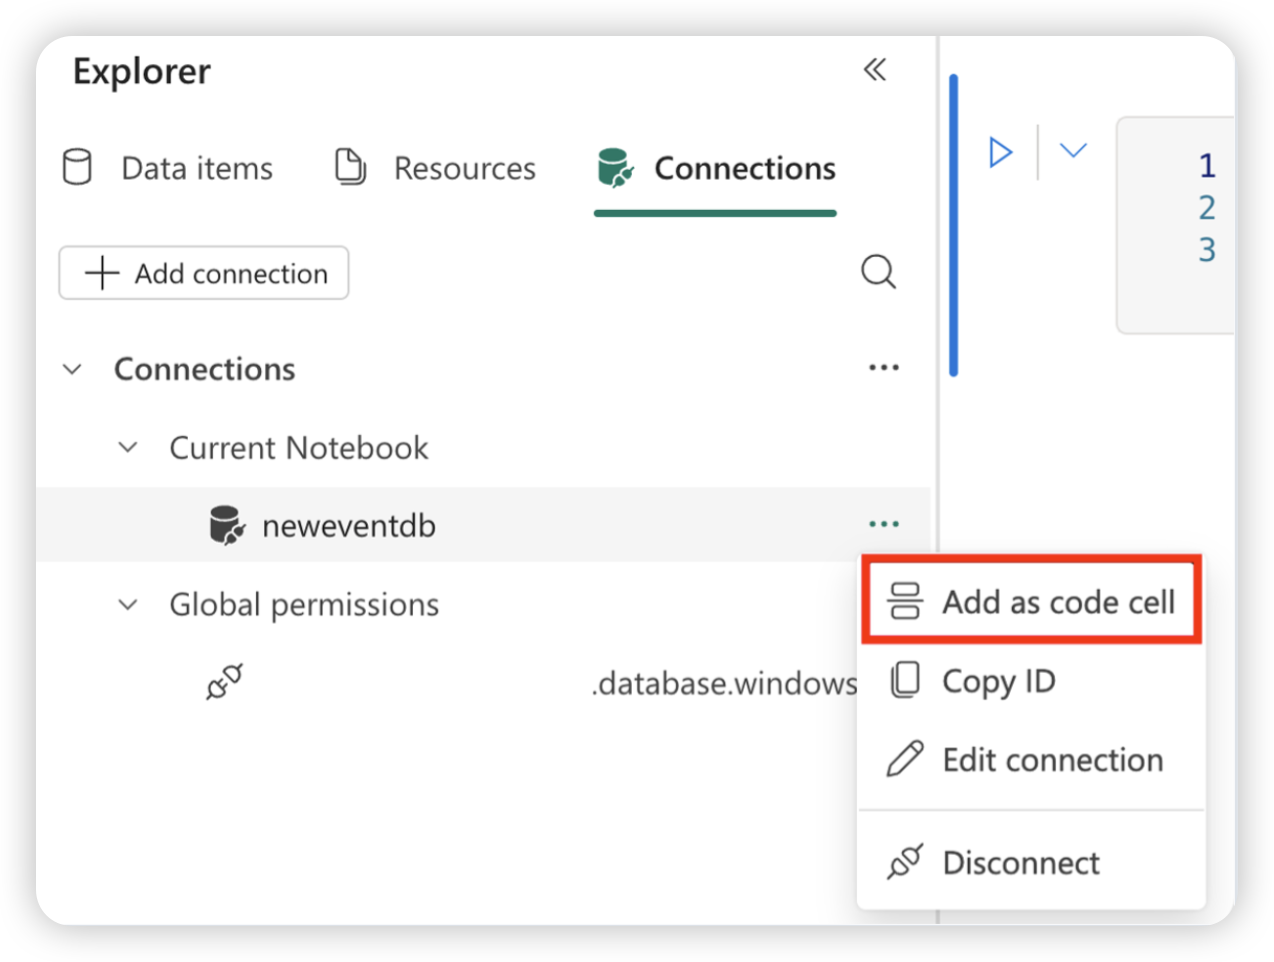Collapse the Global permissions section
The image size is (1274, 962).
pos(128,604)
